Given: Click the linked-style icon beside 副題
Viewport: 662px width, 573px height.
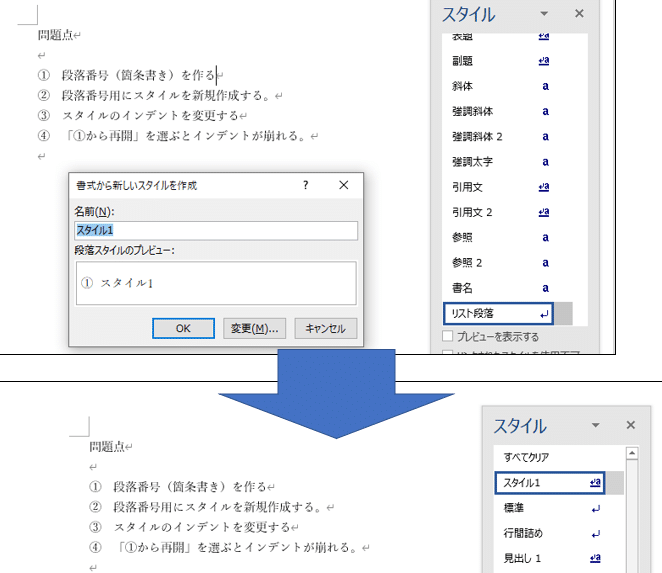Looking at the screenshot, I should coord(544,61).
